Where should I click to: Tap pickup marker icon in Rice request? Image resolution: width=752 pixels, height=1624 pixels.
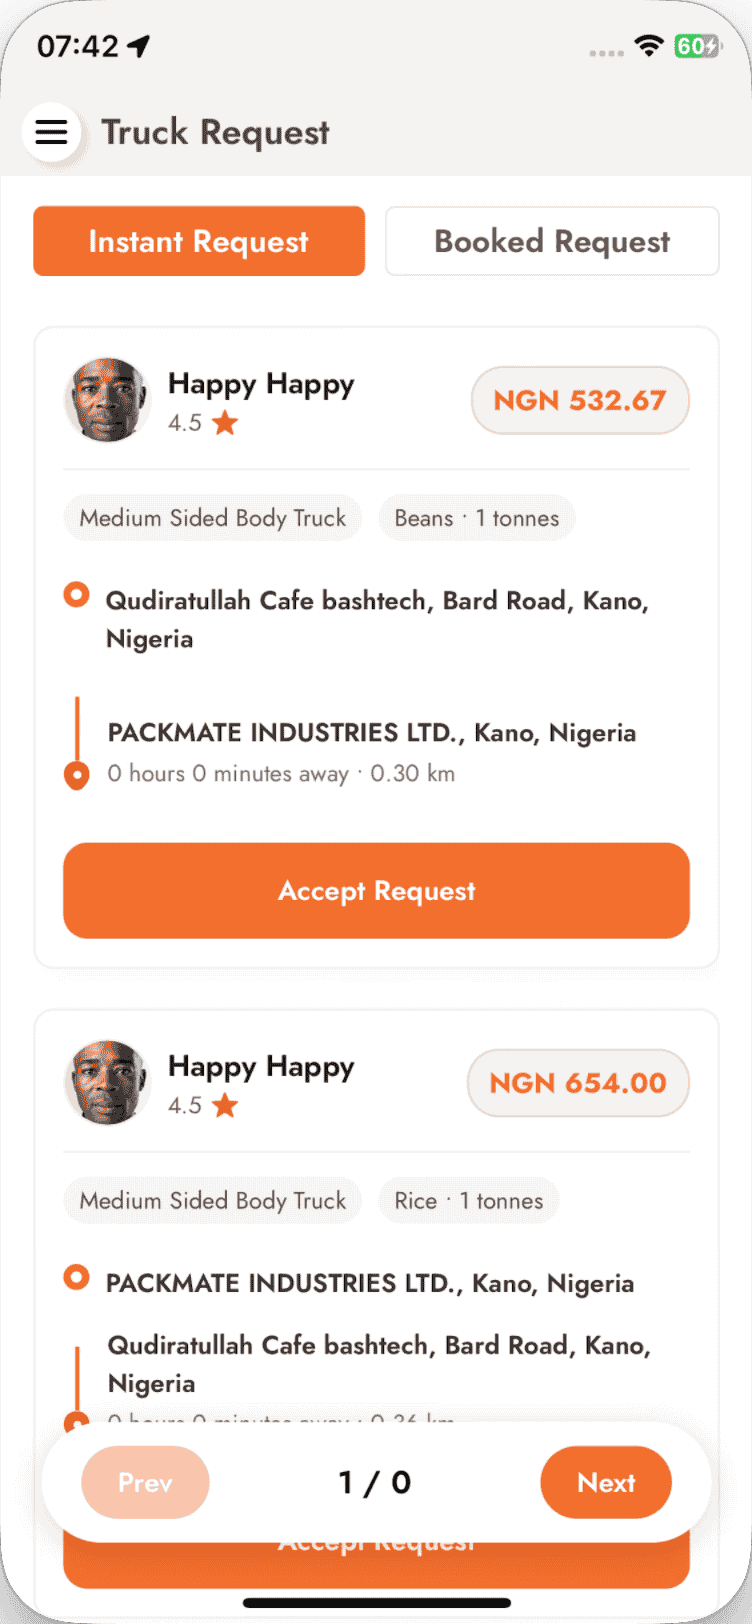(x=76, y=1277)
